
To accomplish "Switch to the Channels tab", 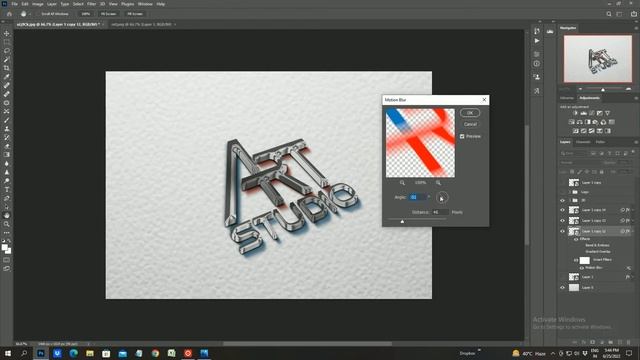I will (583, 142).
